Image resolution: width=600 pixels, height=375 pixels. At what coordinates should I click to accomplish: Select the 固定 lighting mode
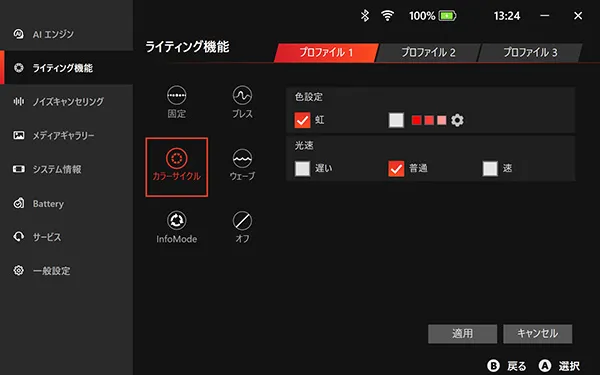coord(176,102)
